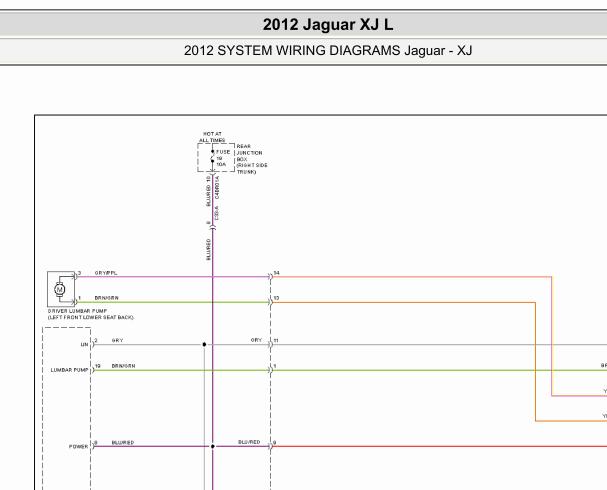Select the '2012 Jaguar XJ L' heading
The image size is (607, 490).
tap(328, 25)
